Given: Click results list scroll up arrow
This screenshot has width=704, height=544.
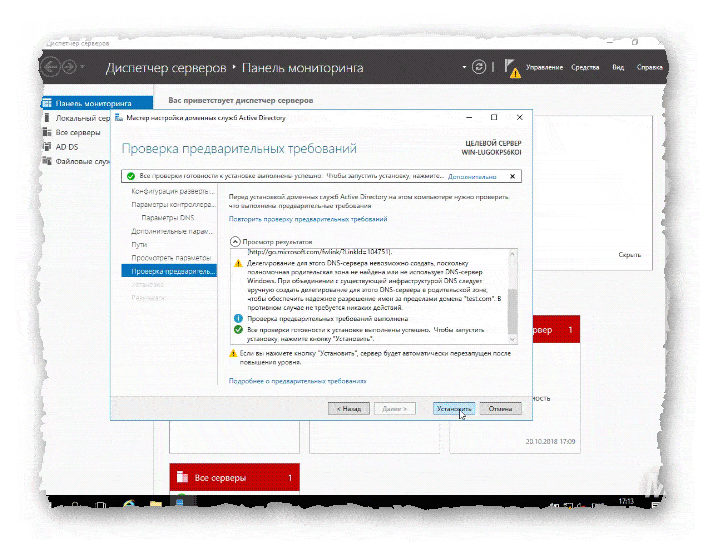Looking at the screenshot, I should tap(512, 254).
